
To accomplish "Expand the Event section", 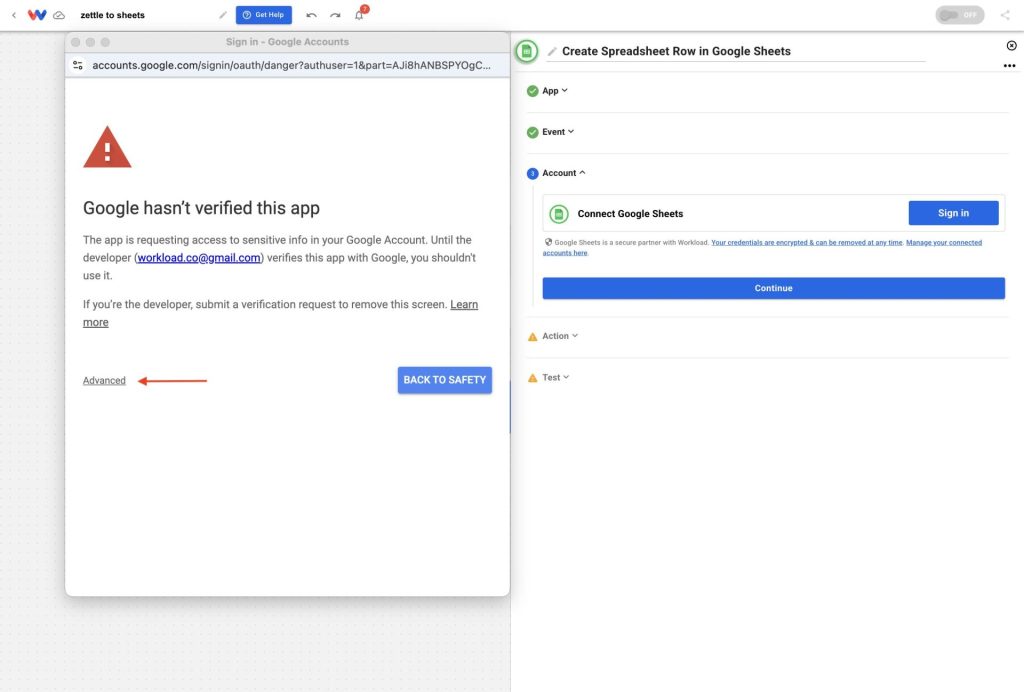I will tap(558, 132).
